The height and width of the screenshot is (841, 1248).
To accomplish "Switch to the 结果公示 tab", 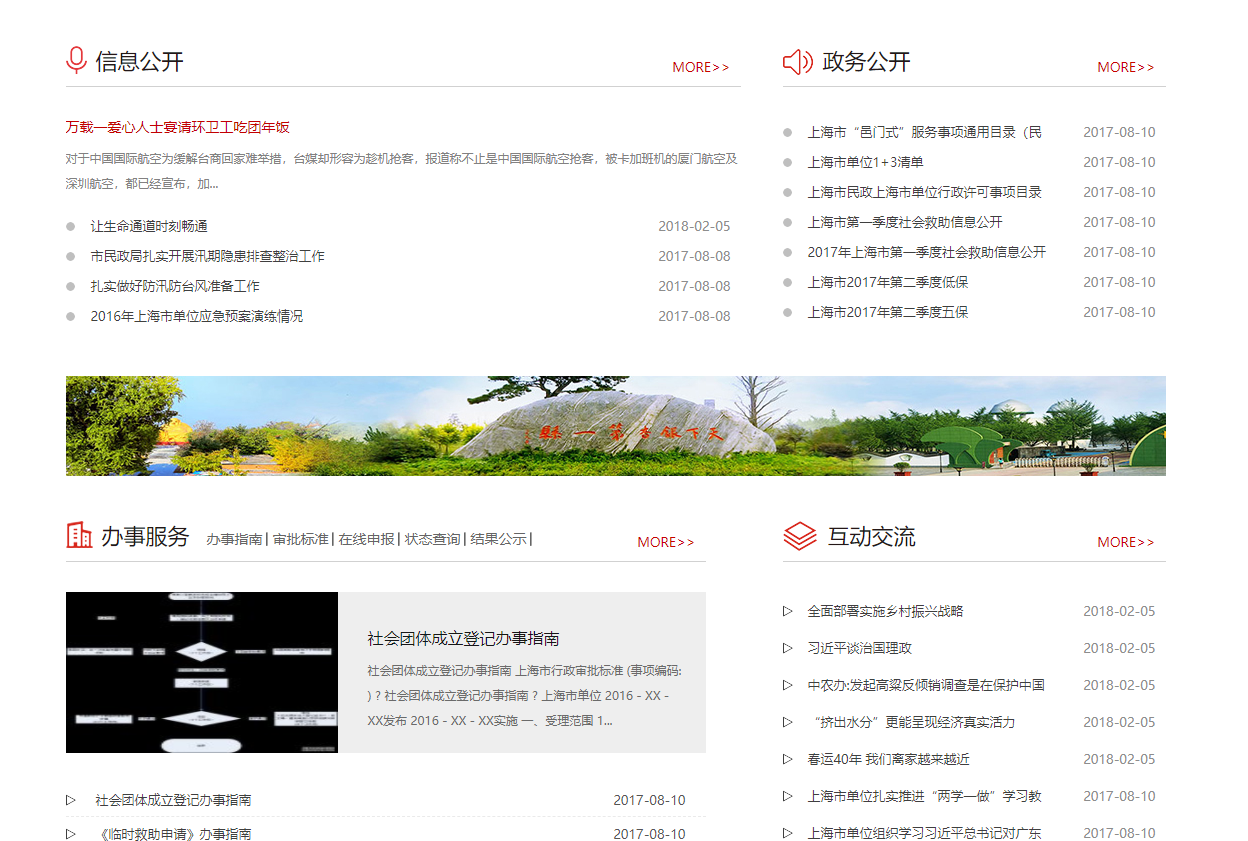I will pyautogui.click(x=498, y=539).
